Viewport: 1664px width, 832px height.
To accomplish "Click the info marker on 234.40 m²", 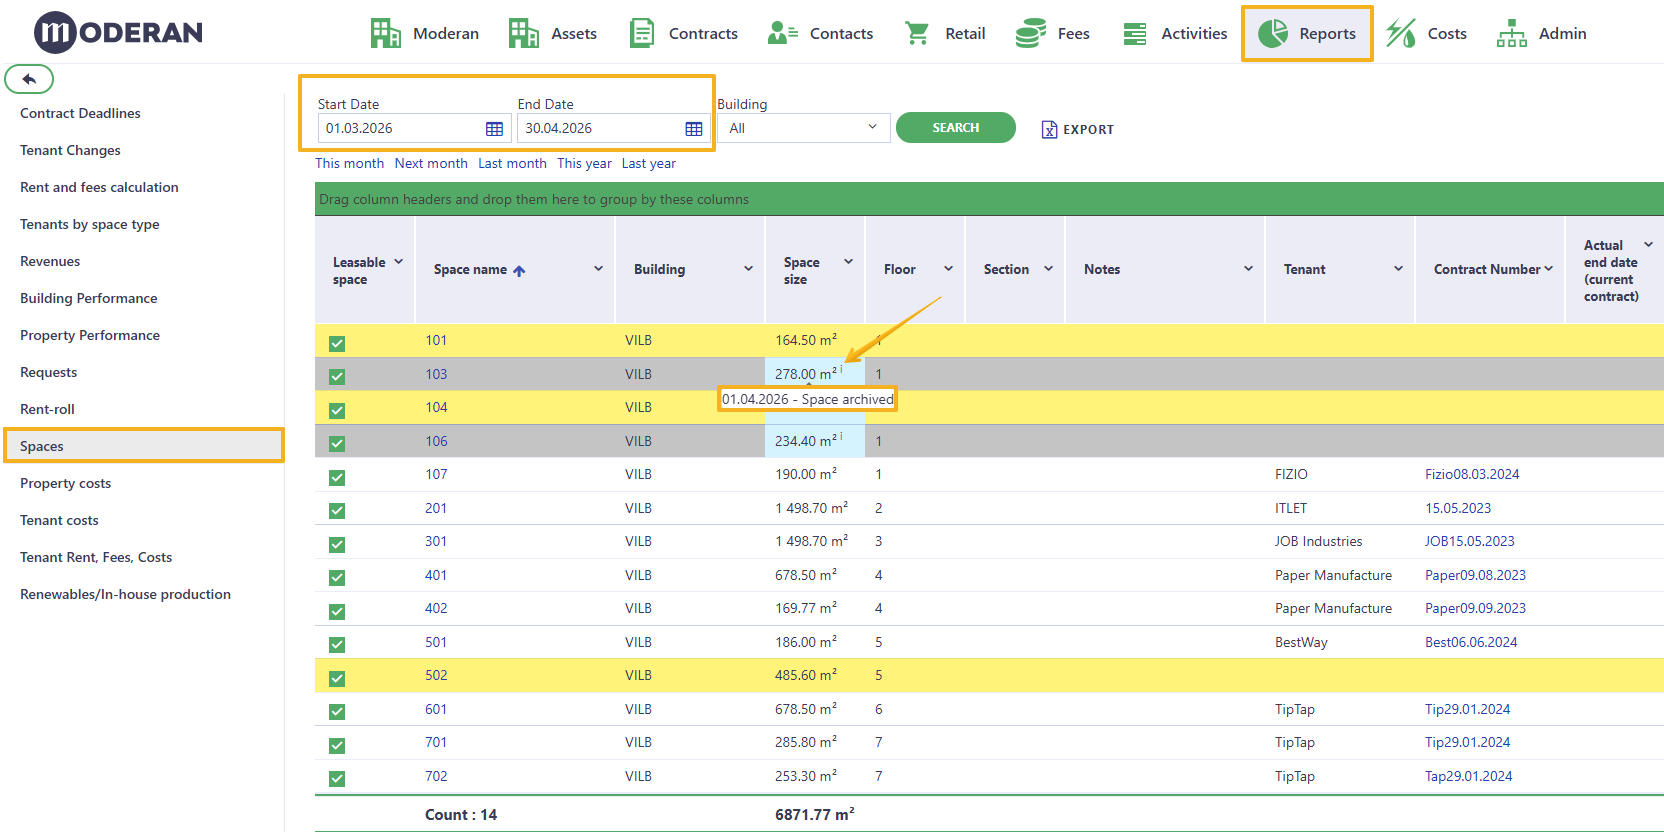I will (841, 436).
